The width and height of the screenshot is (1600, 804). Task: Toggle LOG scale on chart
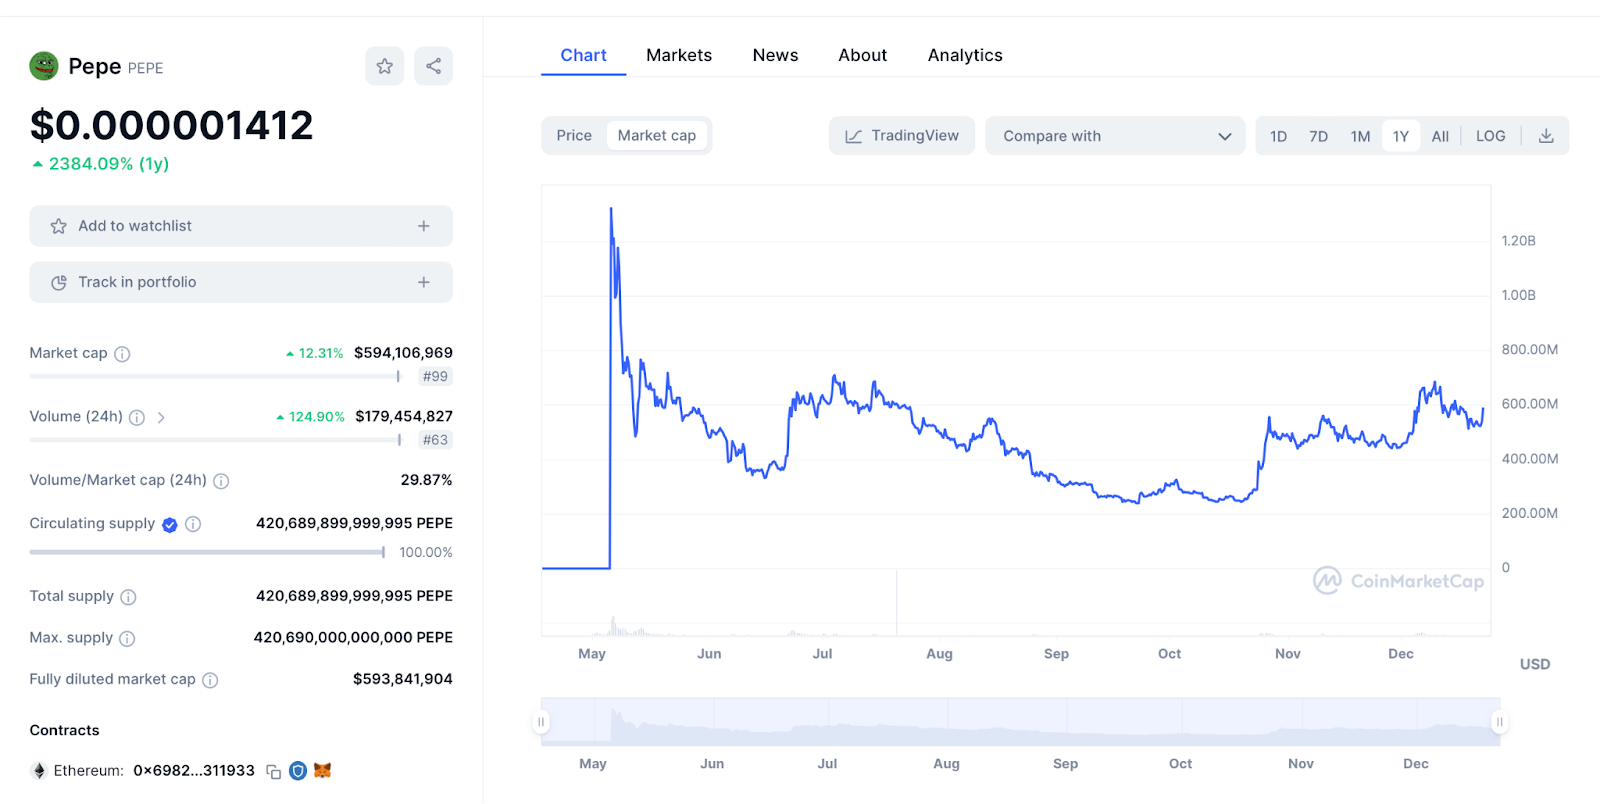tap(1490, 136)
